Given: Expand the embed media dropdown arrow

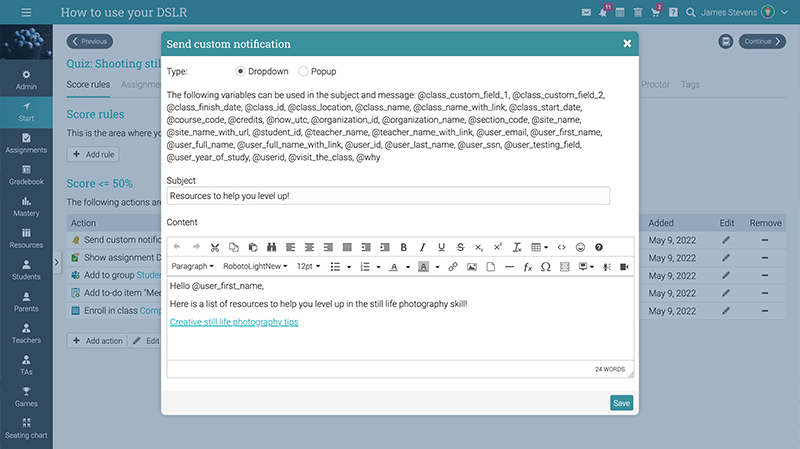Looking at the screenshot, I should pos(592,267).
